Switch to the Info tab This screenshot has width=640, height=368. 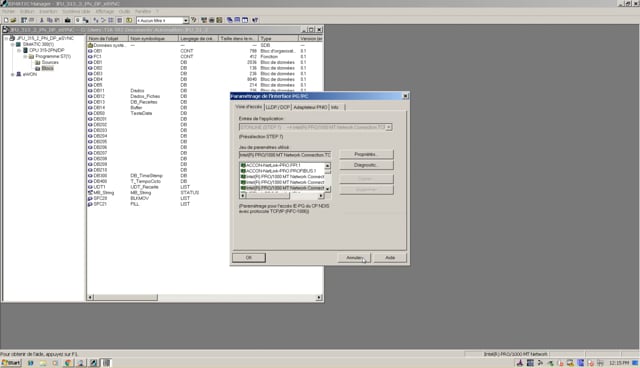click(335, 107)
